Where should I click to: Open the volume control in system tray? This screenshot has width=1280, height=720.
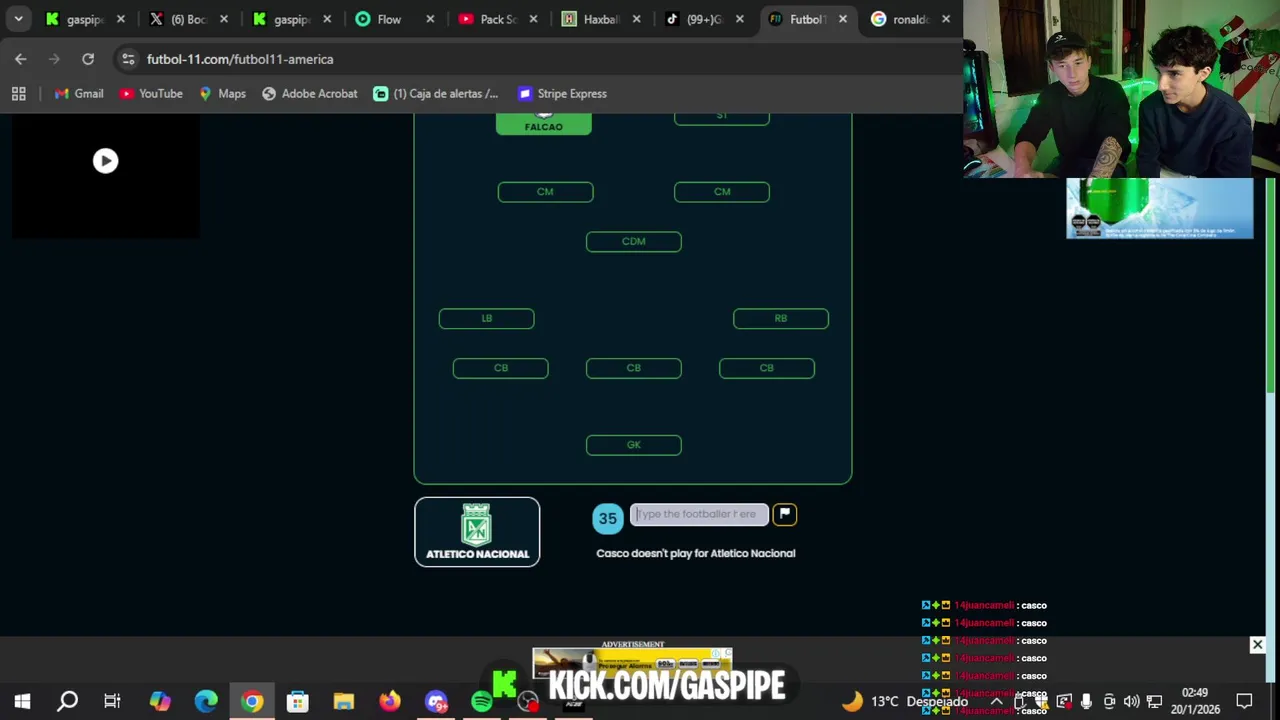click(1131, 701)
